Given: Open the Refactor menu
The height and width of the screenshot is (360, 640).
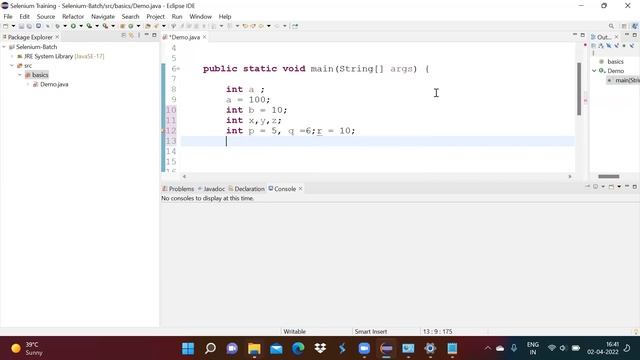Looking at the screenshot, I should tap(73, 17).
